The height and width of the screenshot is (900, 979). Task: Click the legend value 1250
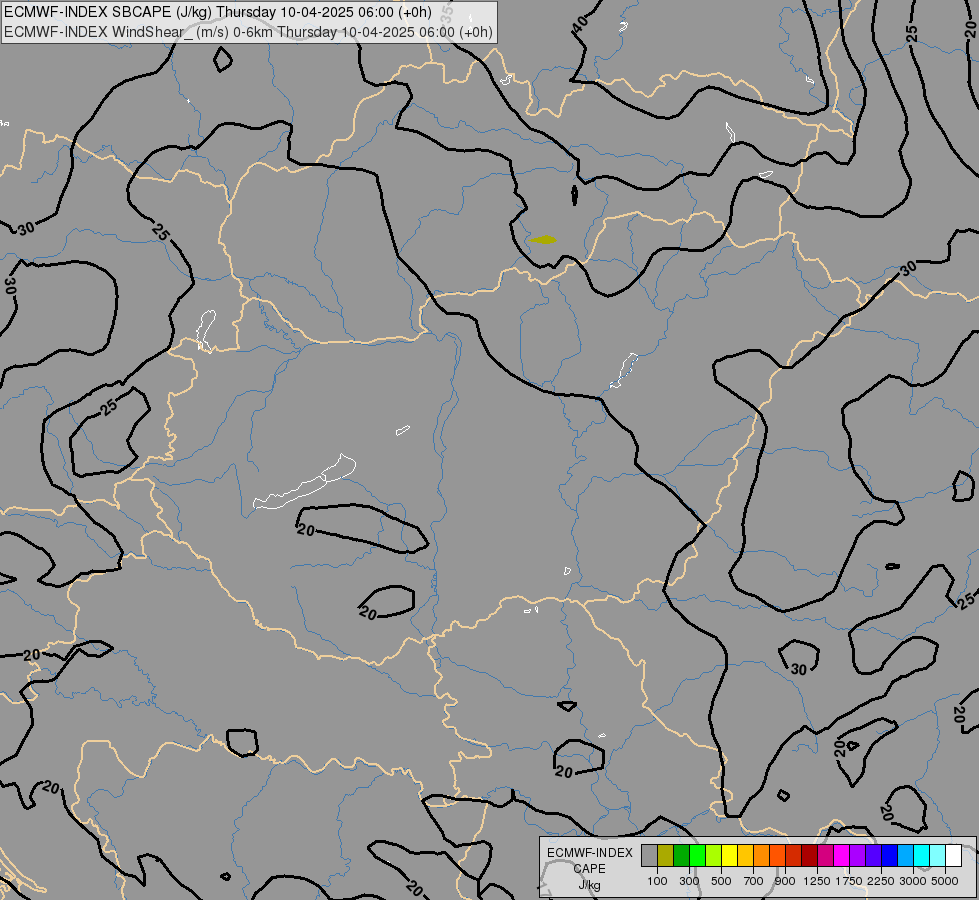point(817,881)
